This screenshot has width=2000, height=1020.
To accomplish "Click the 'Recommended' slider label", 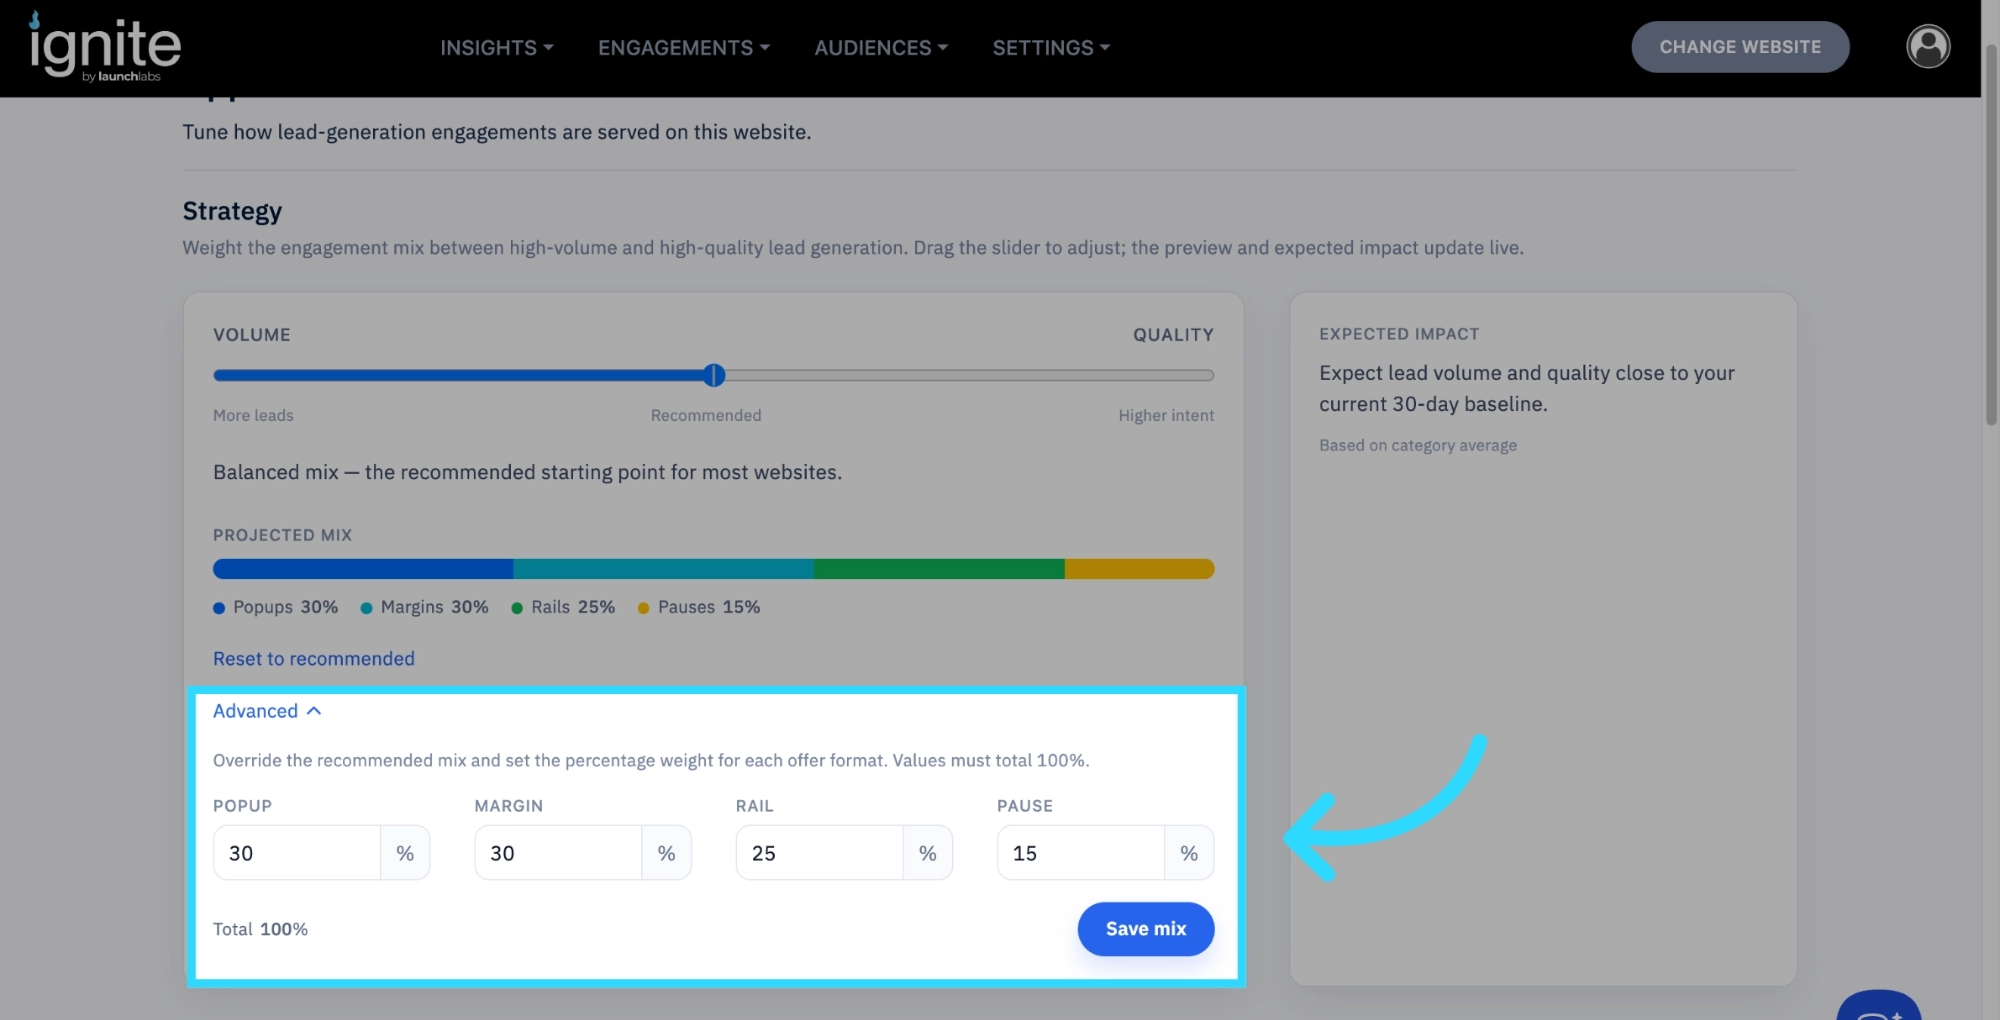I will pyautogui.click(x=706, y=415).
